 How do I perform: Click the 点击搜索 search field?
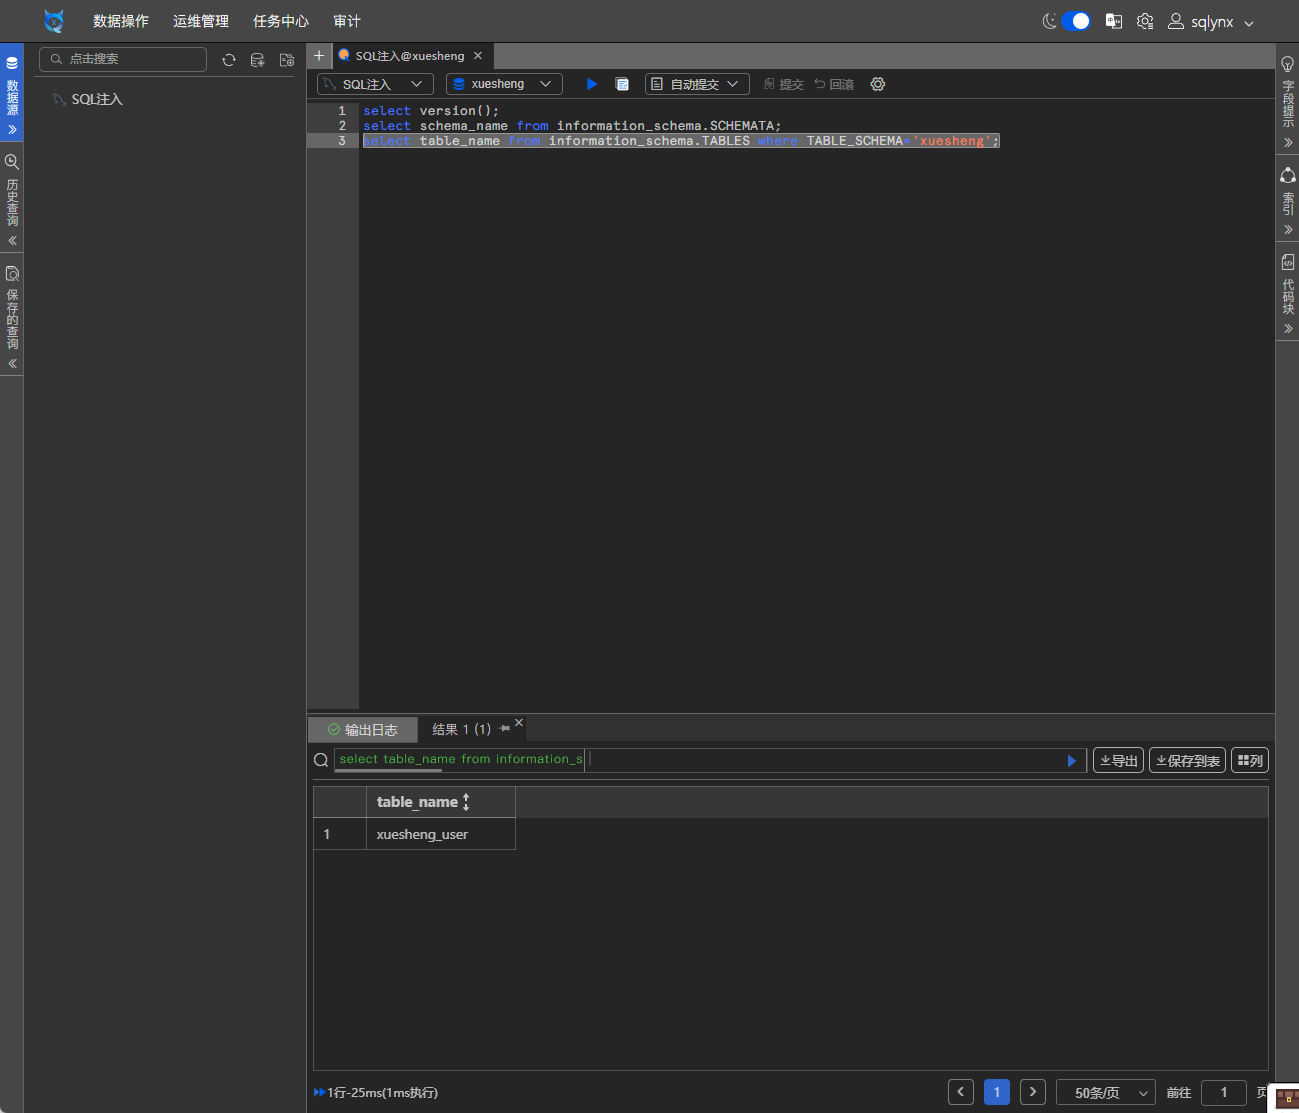pyautogui.click(x=123, y=59)
